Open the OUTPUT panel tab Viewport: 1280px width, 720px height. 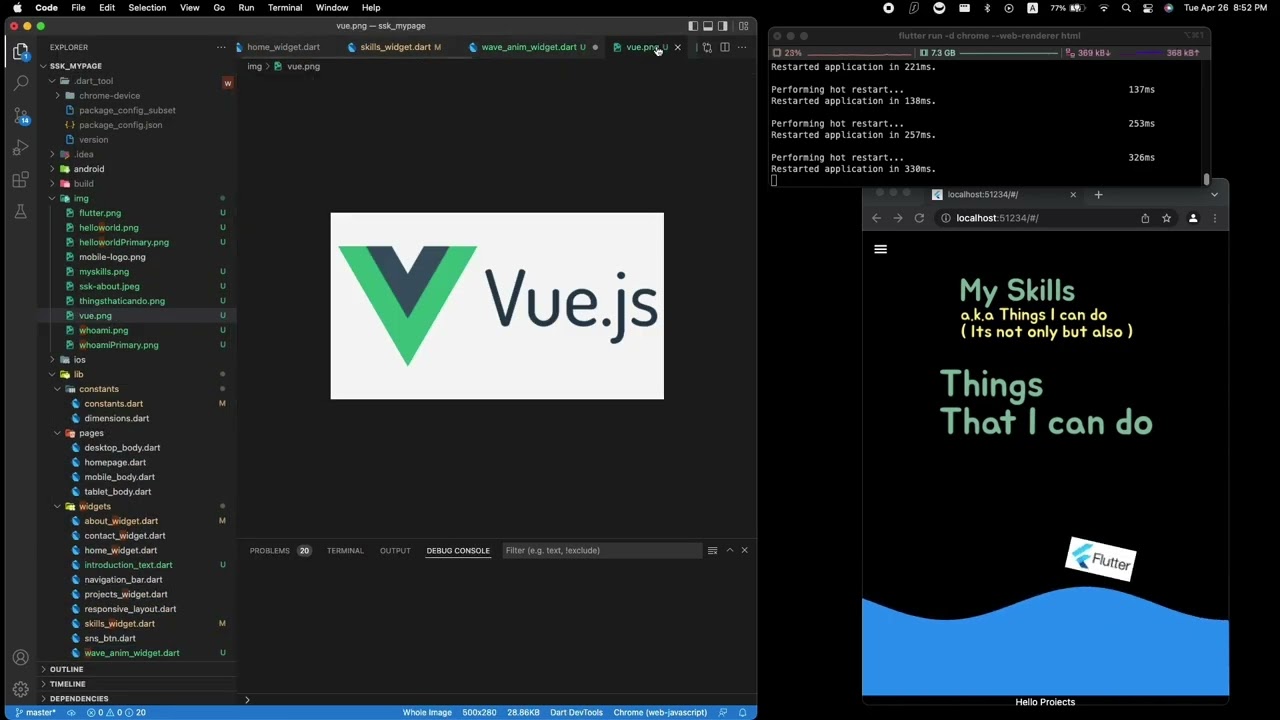click(x=395, y=550)
